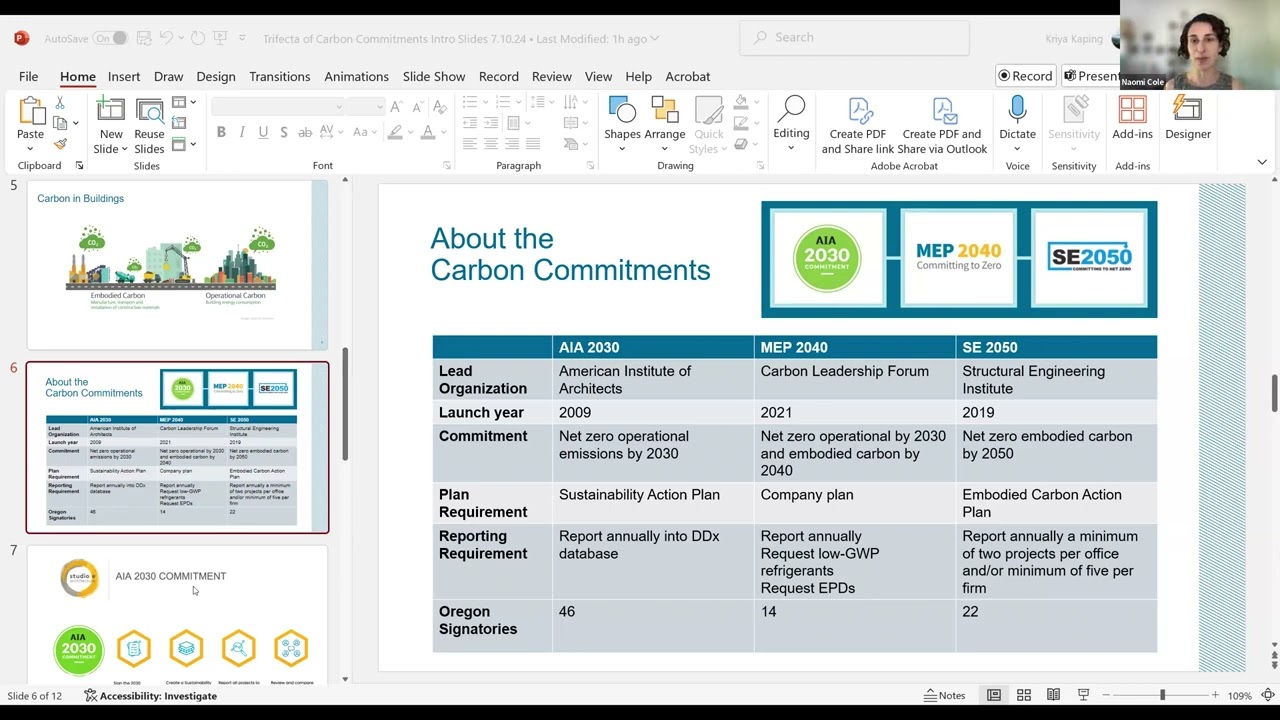Image resolution: width=1280 pixels, height=720 pixels.
Task: Open the Shapes gallery icon
Action: coord(622,110)
